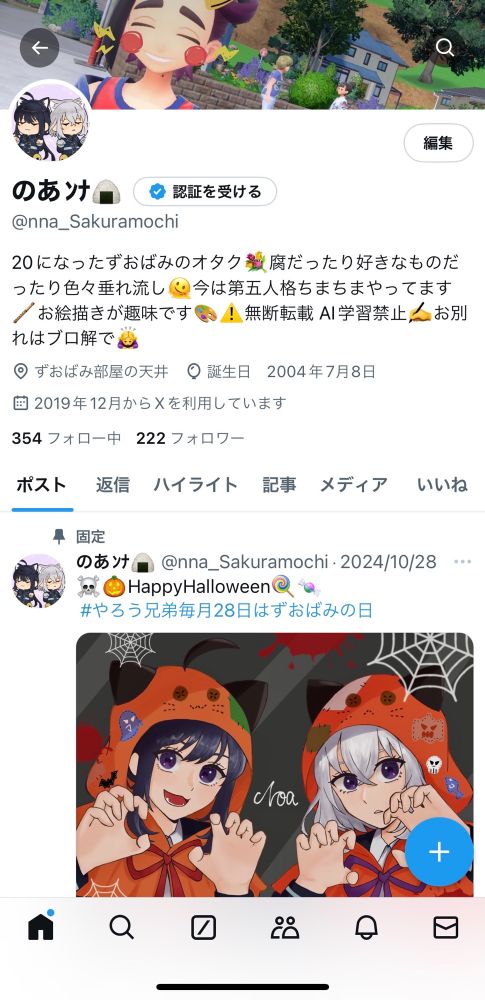Tap the blue compose plus button
The height and width of the screenshot is (1000, 485).
tap(439, 851)
